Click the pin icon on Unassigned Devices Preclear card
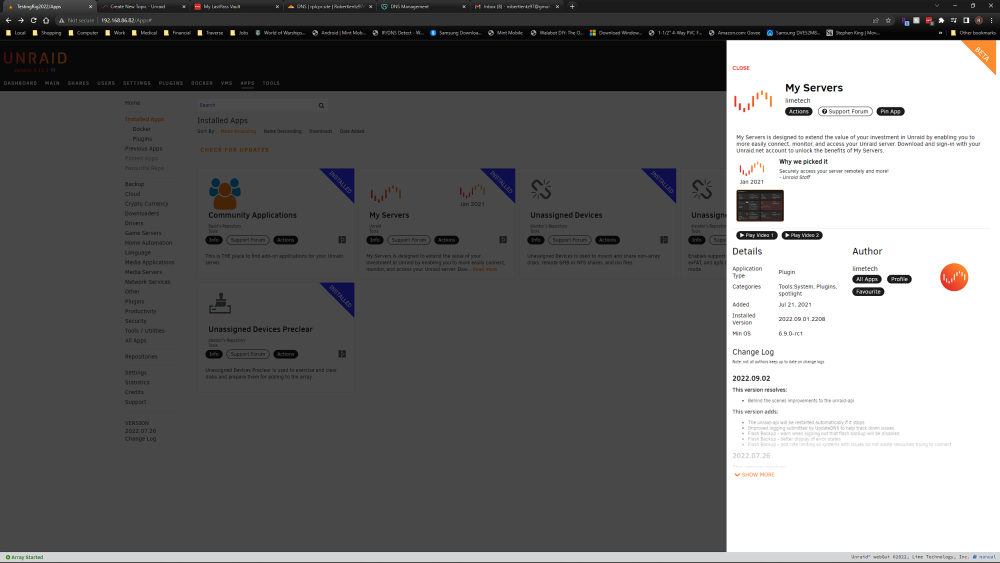This screenshot has height=563, width=1000. [342, 354]
